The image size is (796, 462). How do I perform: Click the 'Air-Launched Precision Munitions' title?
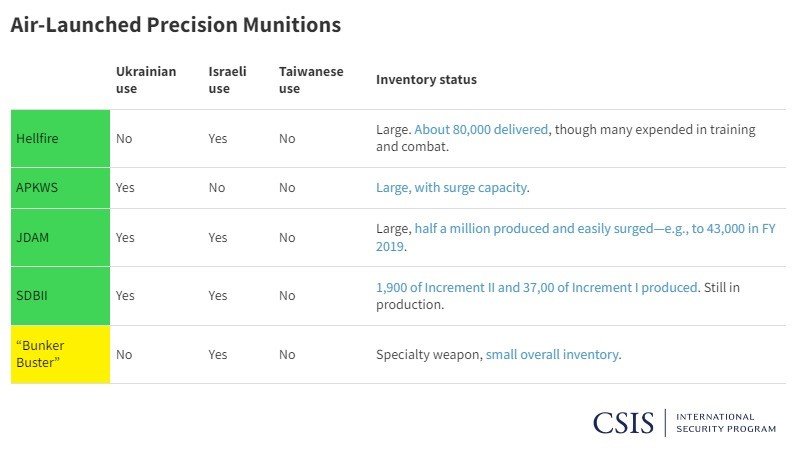point(175,25)
